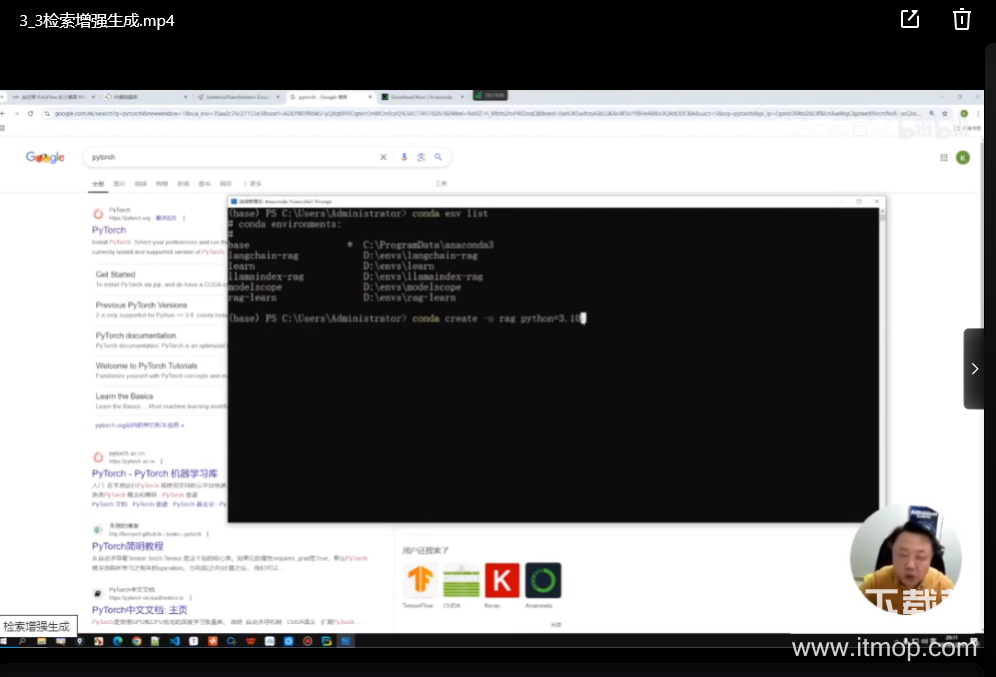
Task: Open the 'PyTorch - PyTorch 机器学习库' result
Action: pos(154,473)
